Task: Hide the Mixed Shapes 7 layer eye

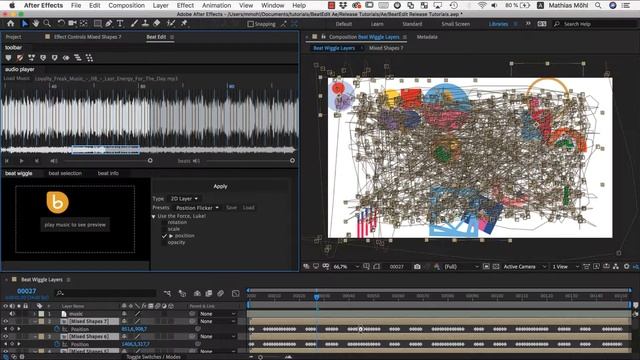Action: click(5, 321)
